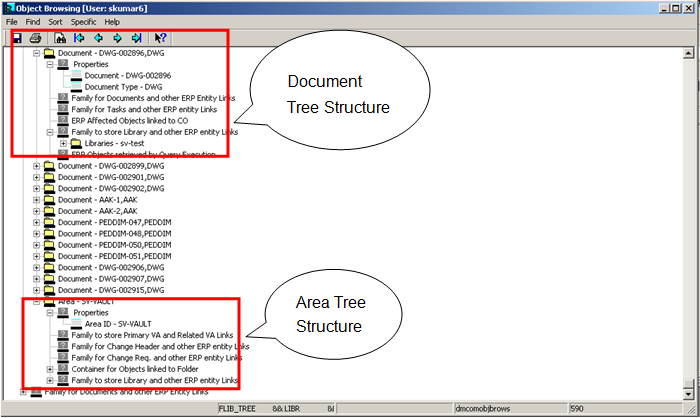Open the File menu

point(12,21)
